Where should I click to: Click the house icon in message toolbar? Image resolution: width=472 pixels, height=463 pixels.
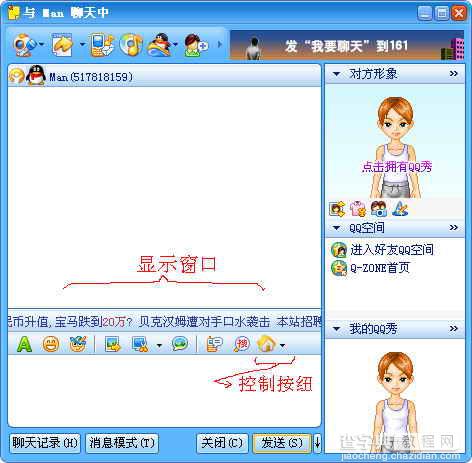(x=267, y=344)
